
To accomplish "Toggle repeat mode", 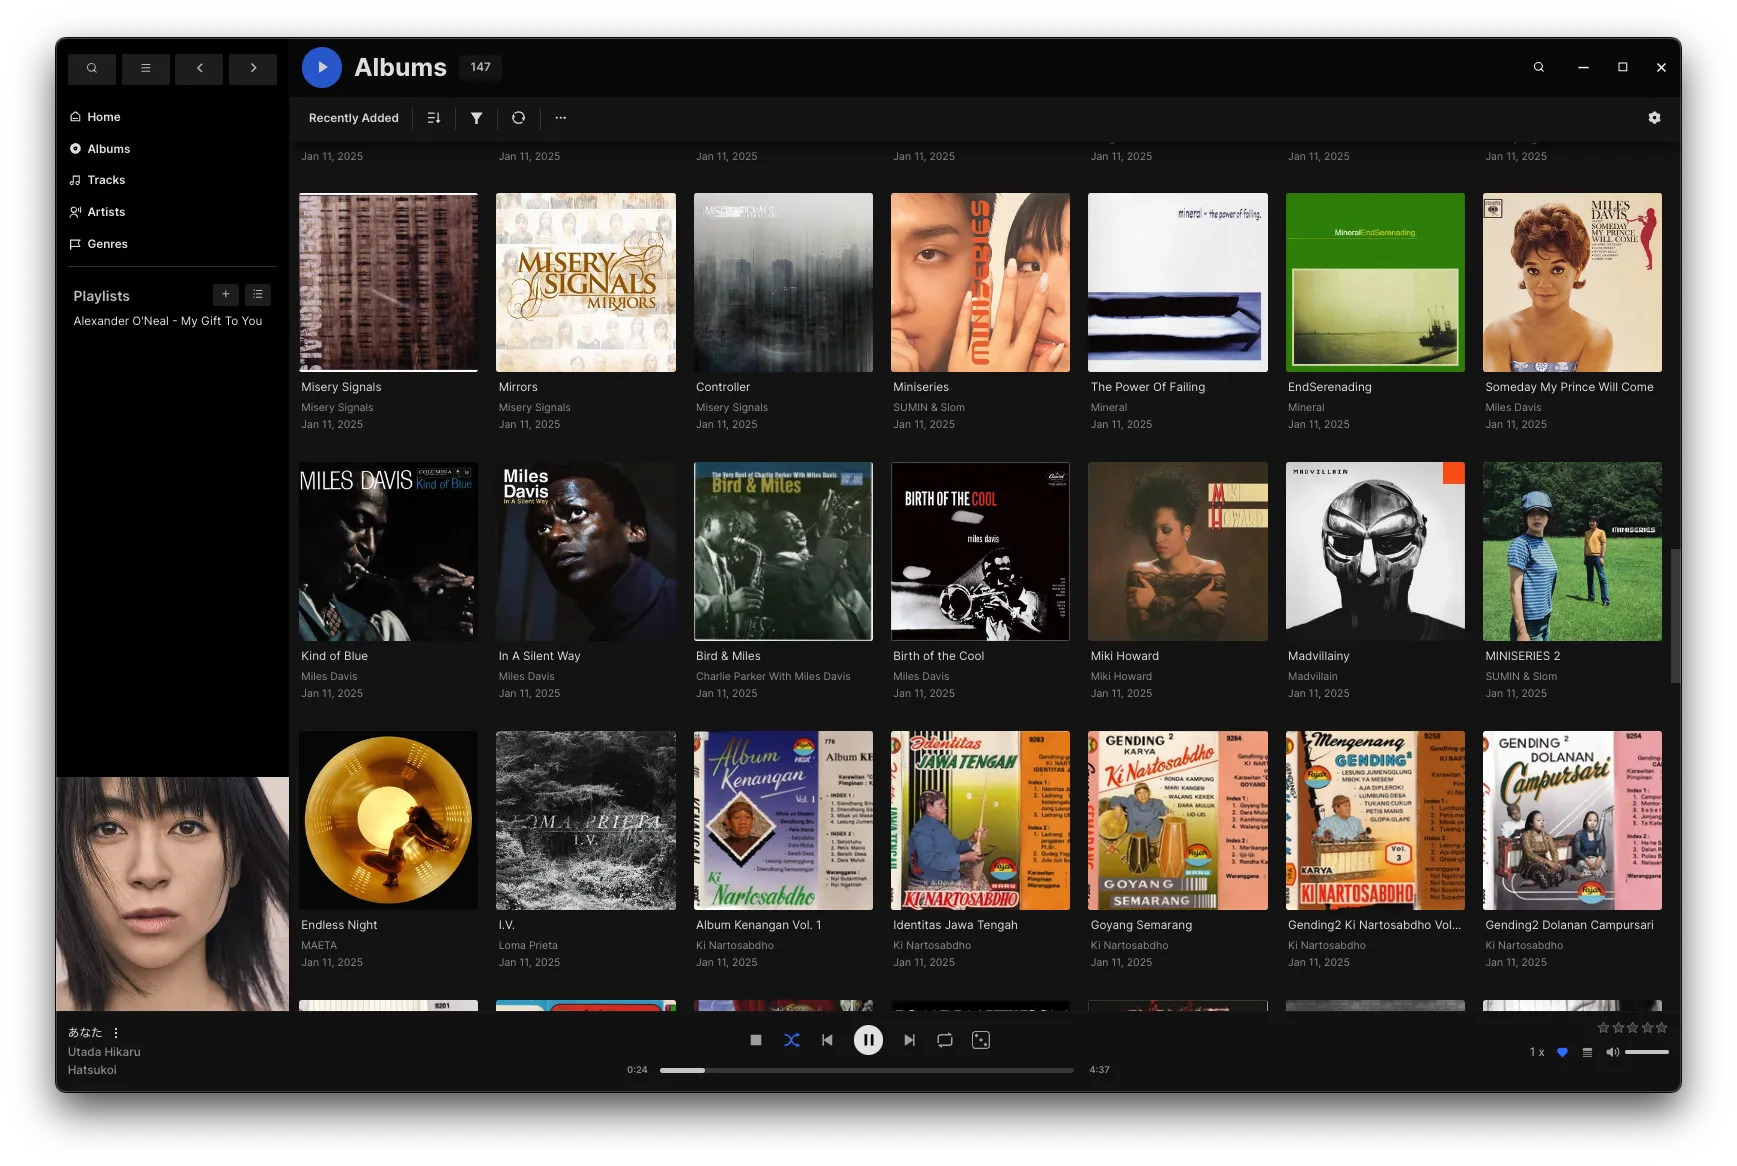I will point(945,1040).
